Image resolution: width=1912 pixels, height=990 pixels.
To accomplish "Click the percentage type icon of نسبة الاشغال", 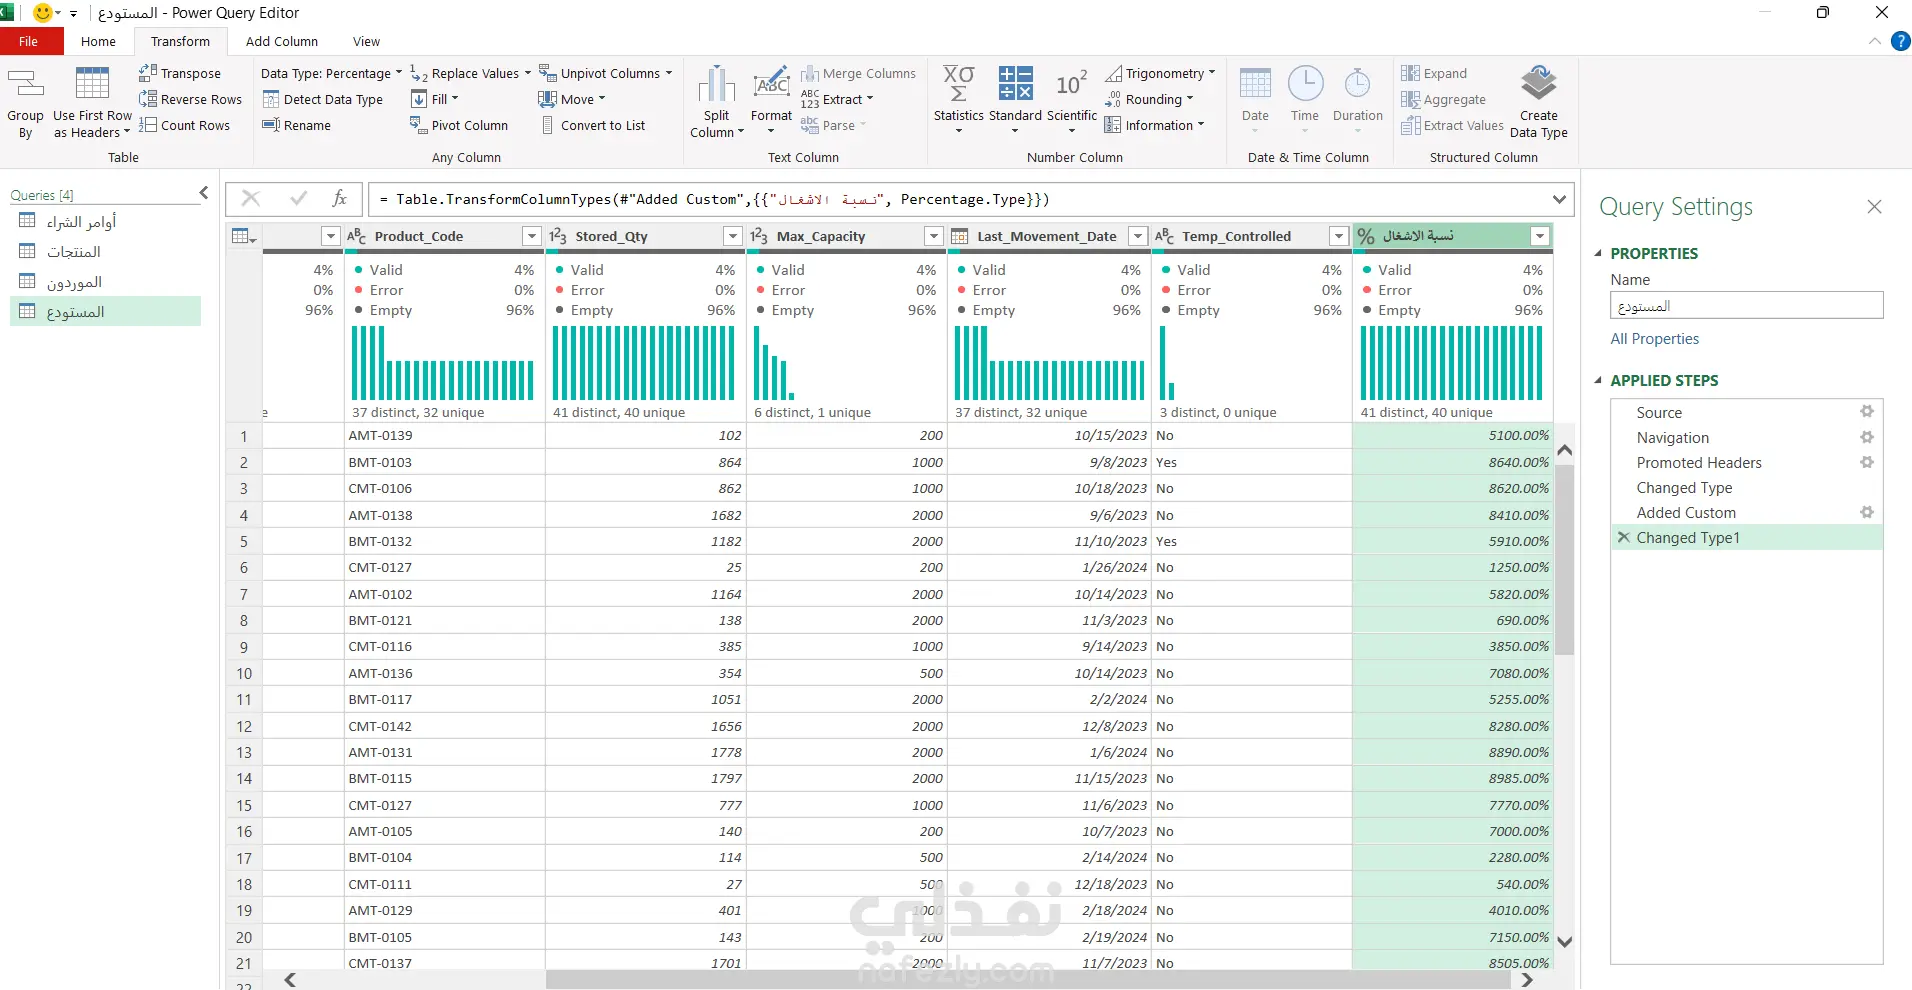I will pyautogui.click(x=1366, y=236).
